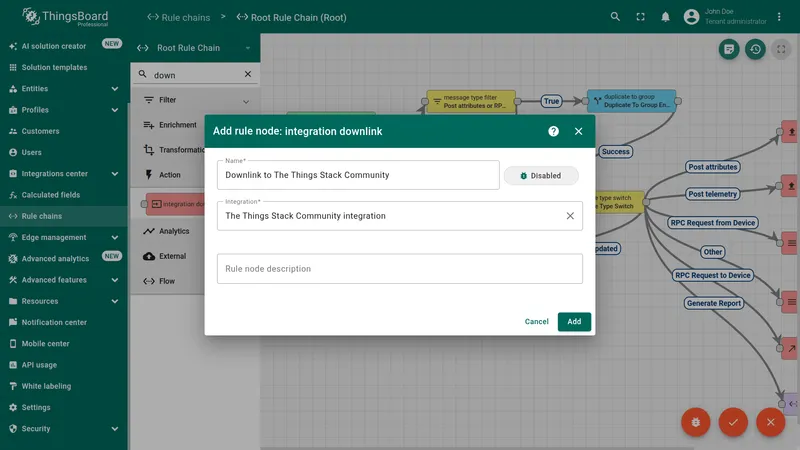Expand the Security sidebar section

[x=64, y=429]
